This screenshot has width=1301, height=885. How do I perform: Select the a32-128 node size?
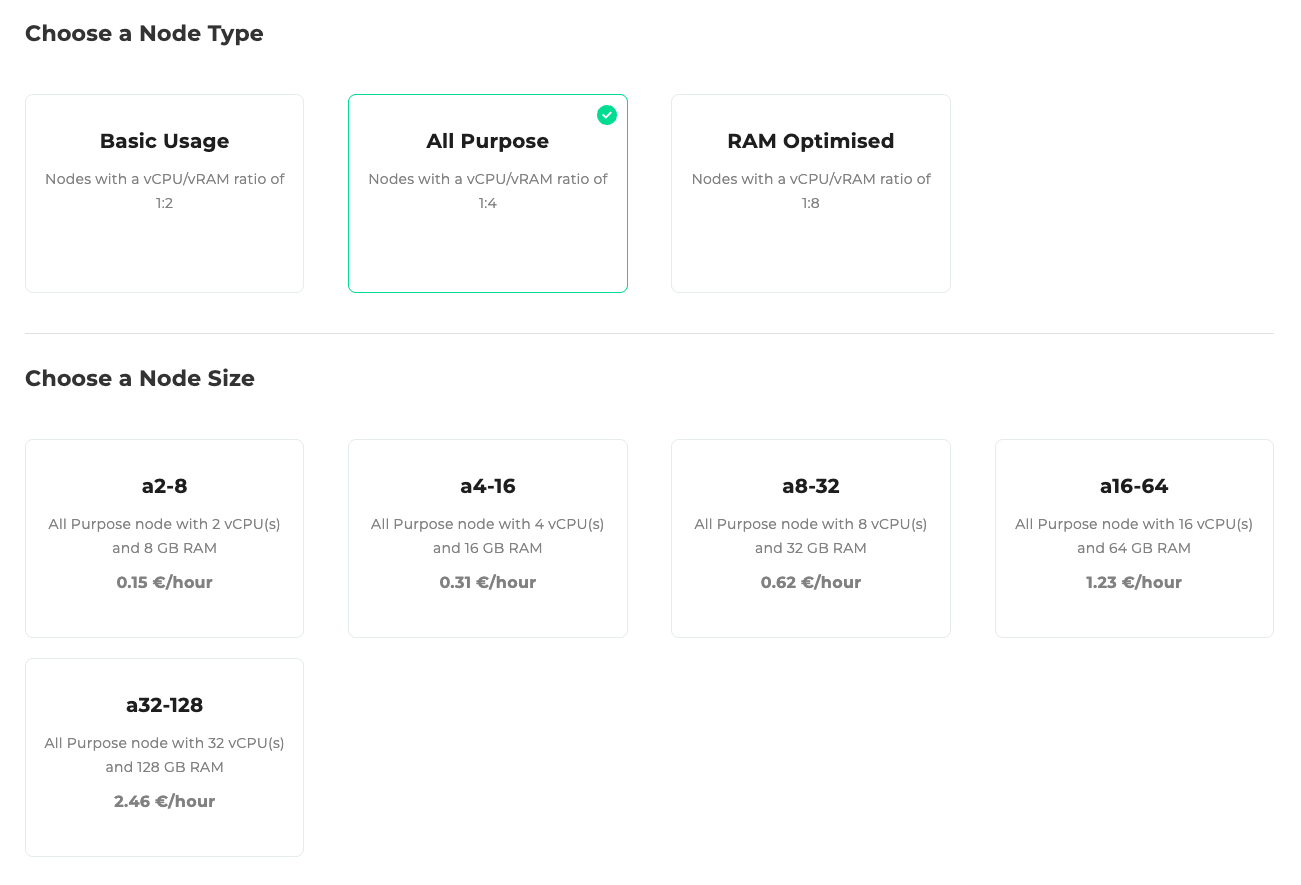pyautogui.click(x=164, y=757)
